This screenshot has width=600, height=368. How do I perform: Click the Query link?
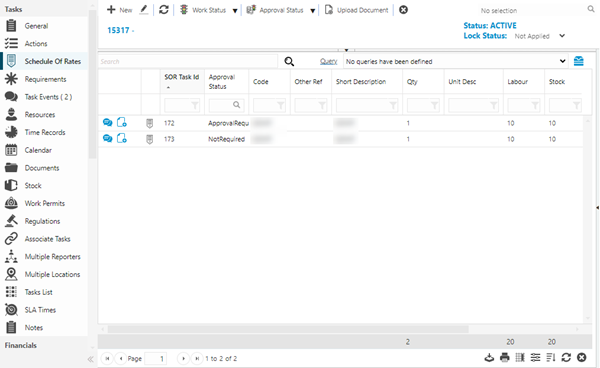[328, 62]
